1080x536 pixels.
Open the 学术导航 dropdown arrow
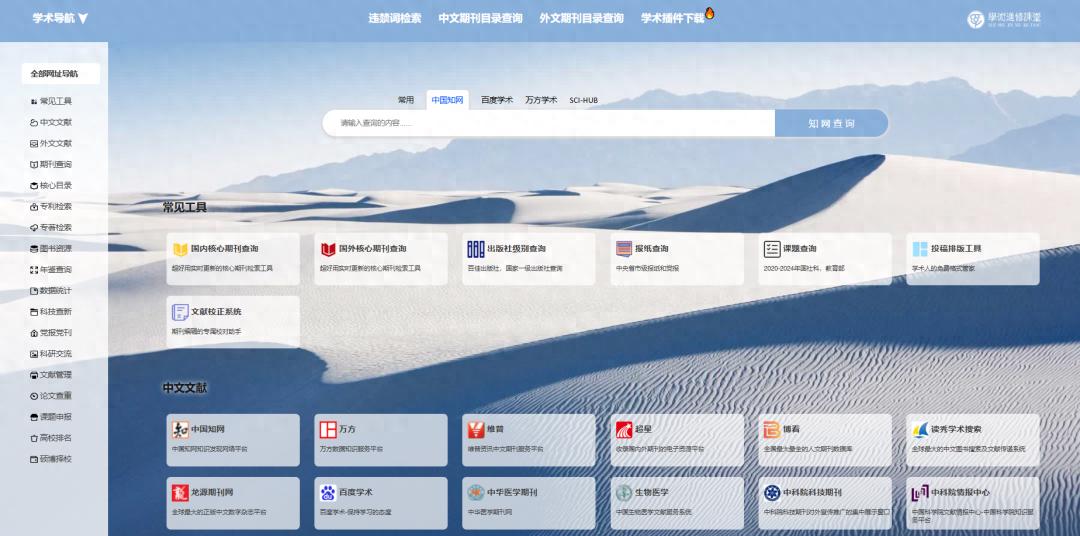tap(83, 19)
